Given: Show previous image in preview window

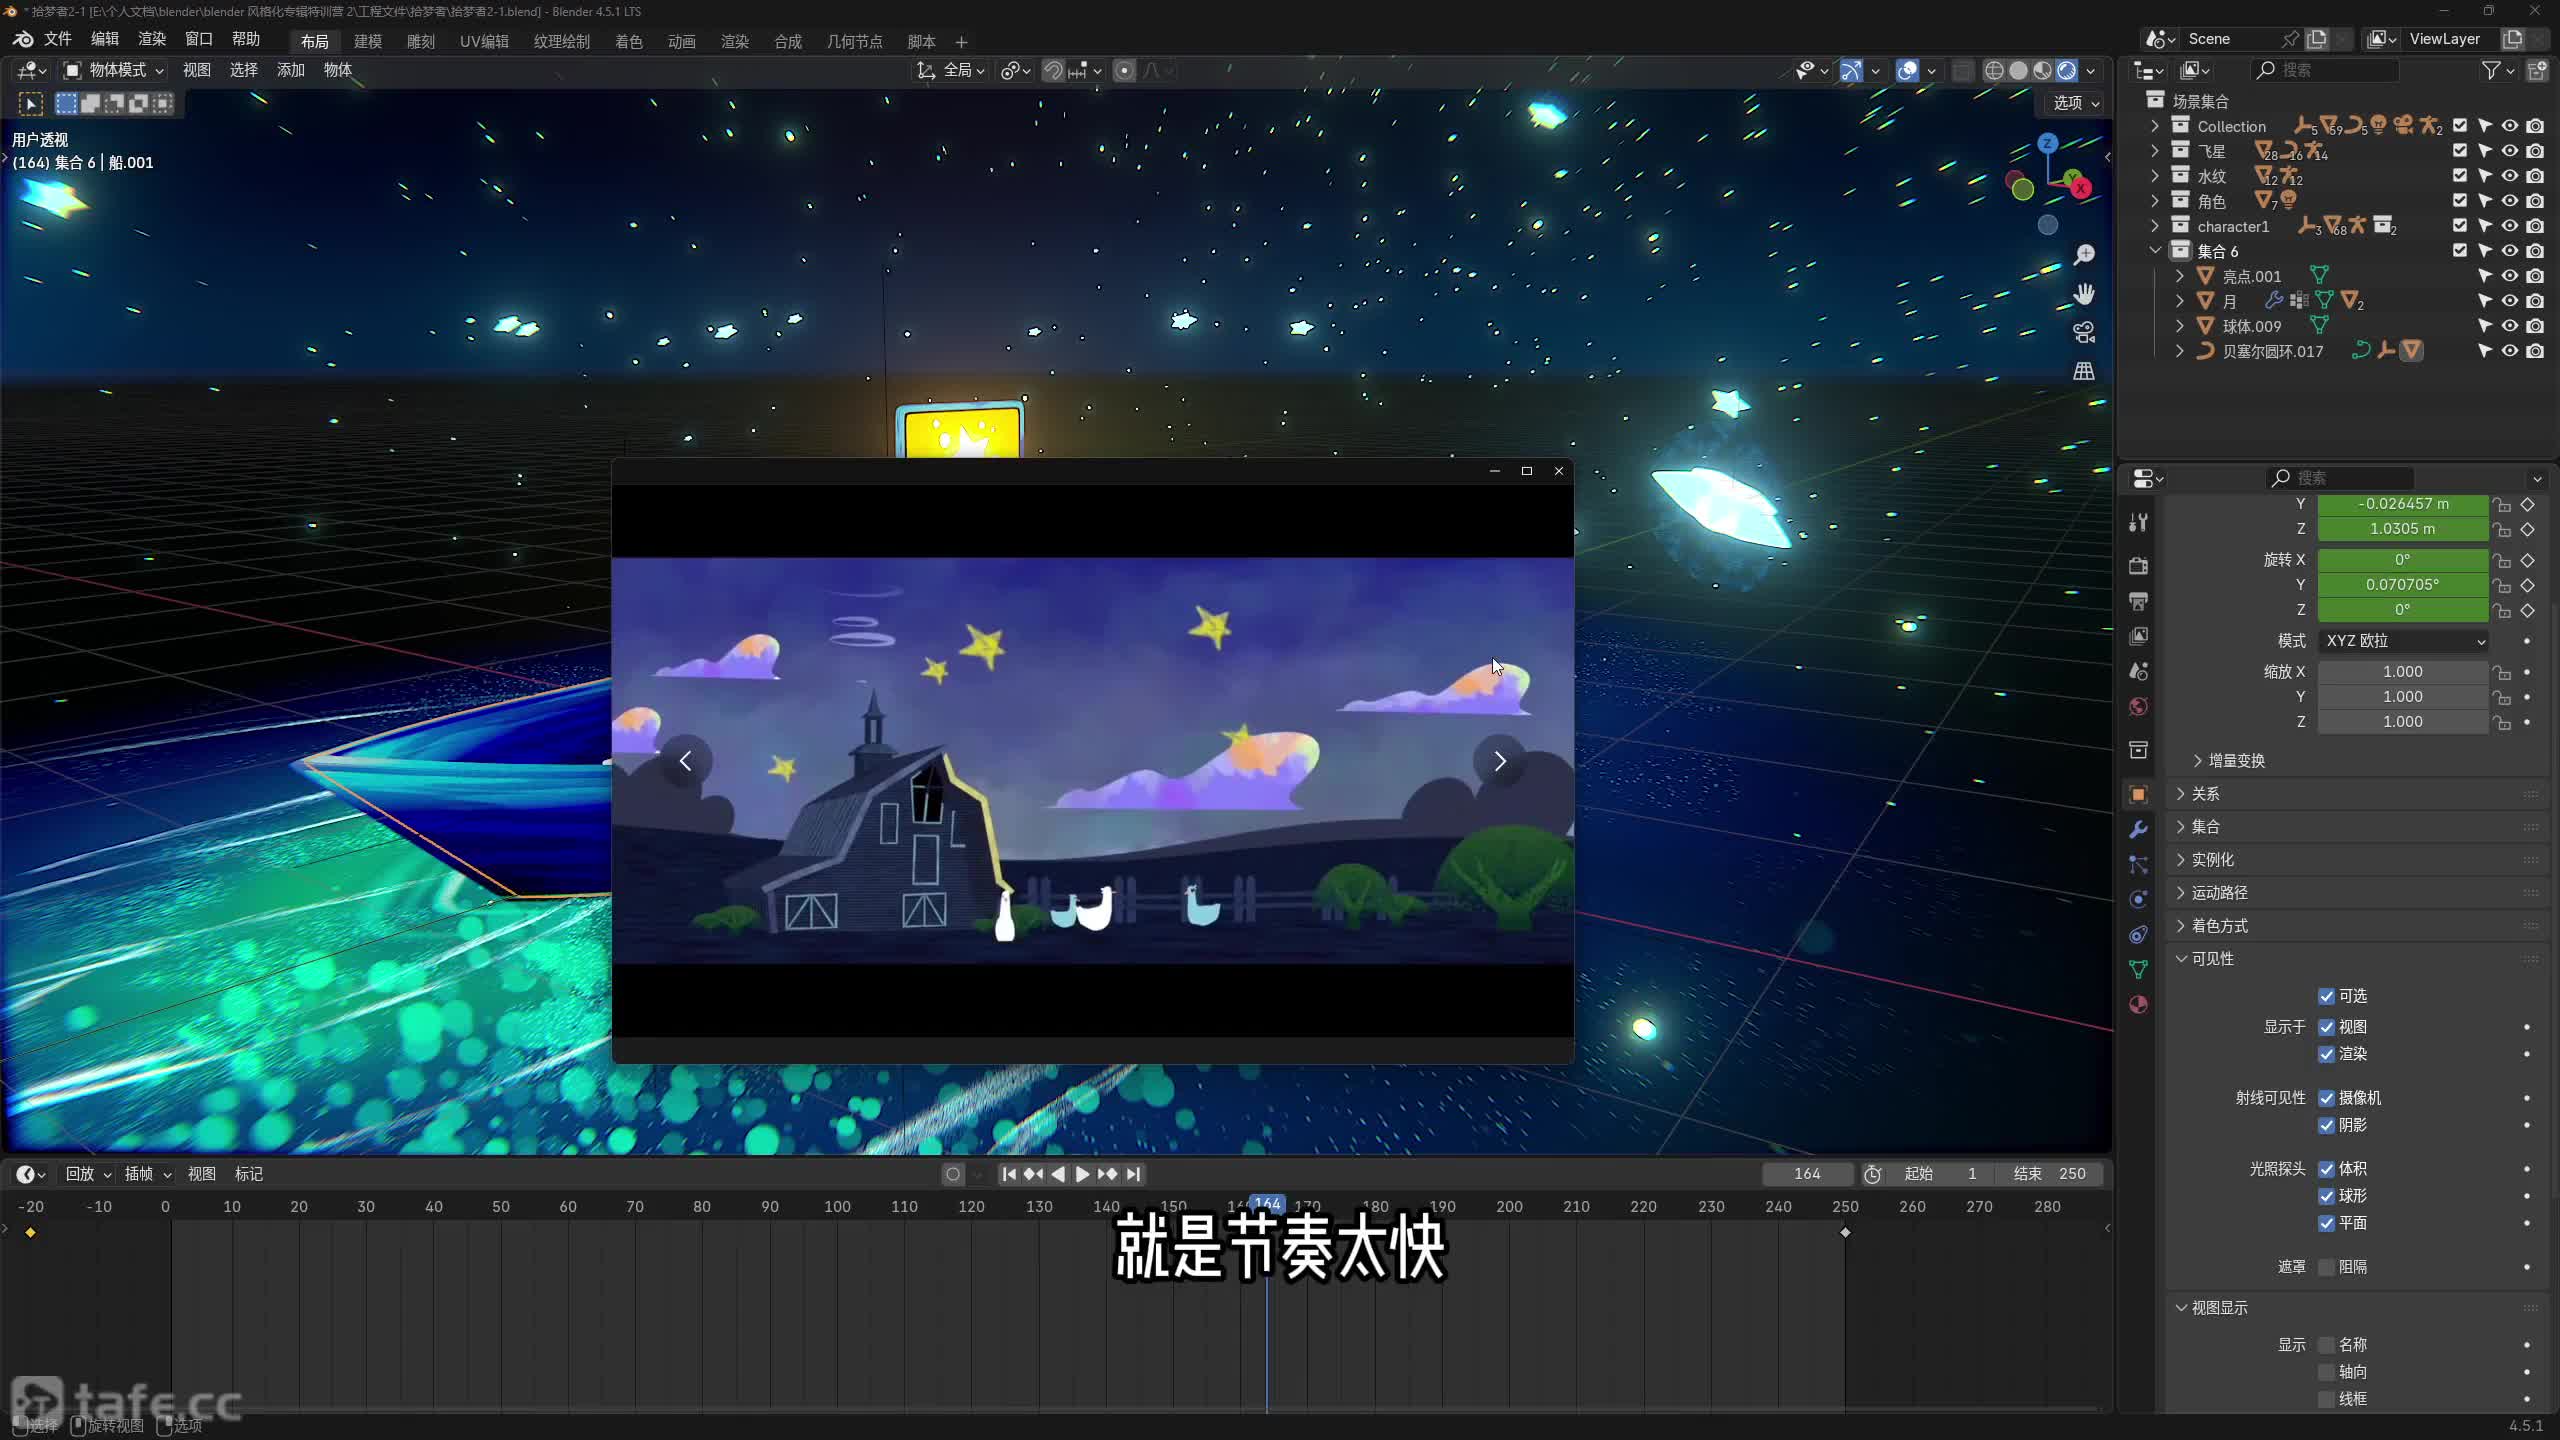Looking at the screenshot, I should click(x=685, y=761).
